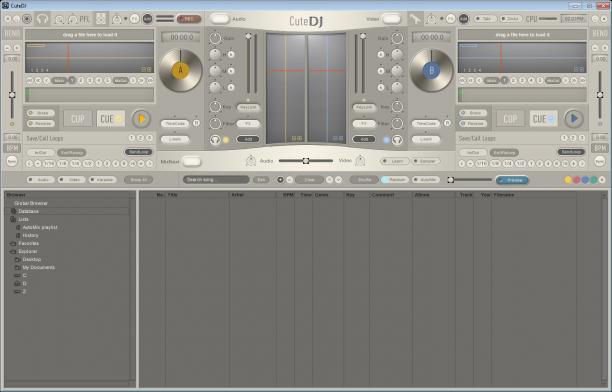This screenshot has width=612, height=392.
Task: Browse the Desktop folder
Action: tap(32, 260)
